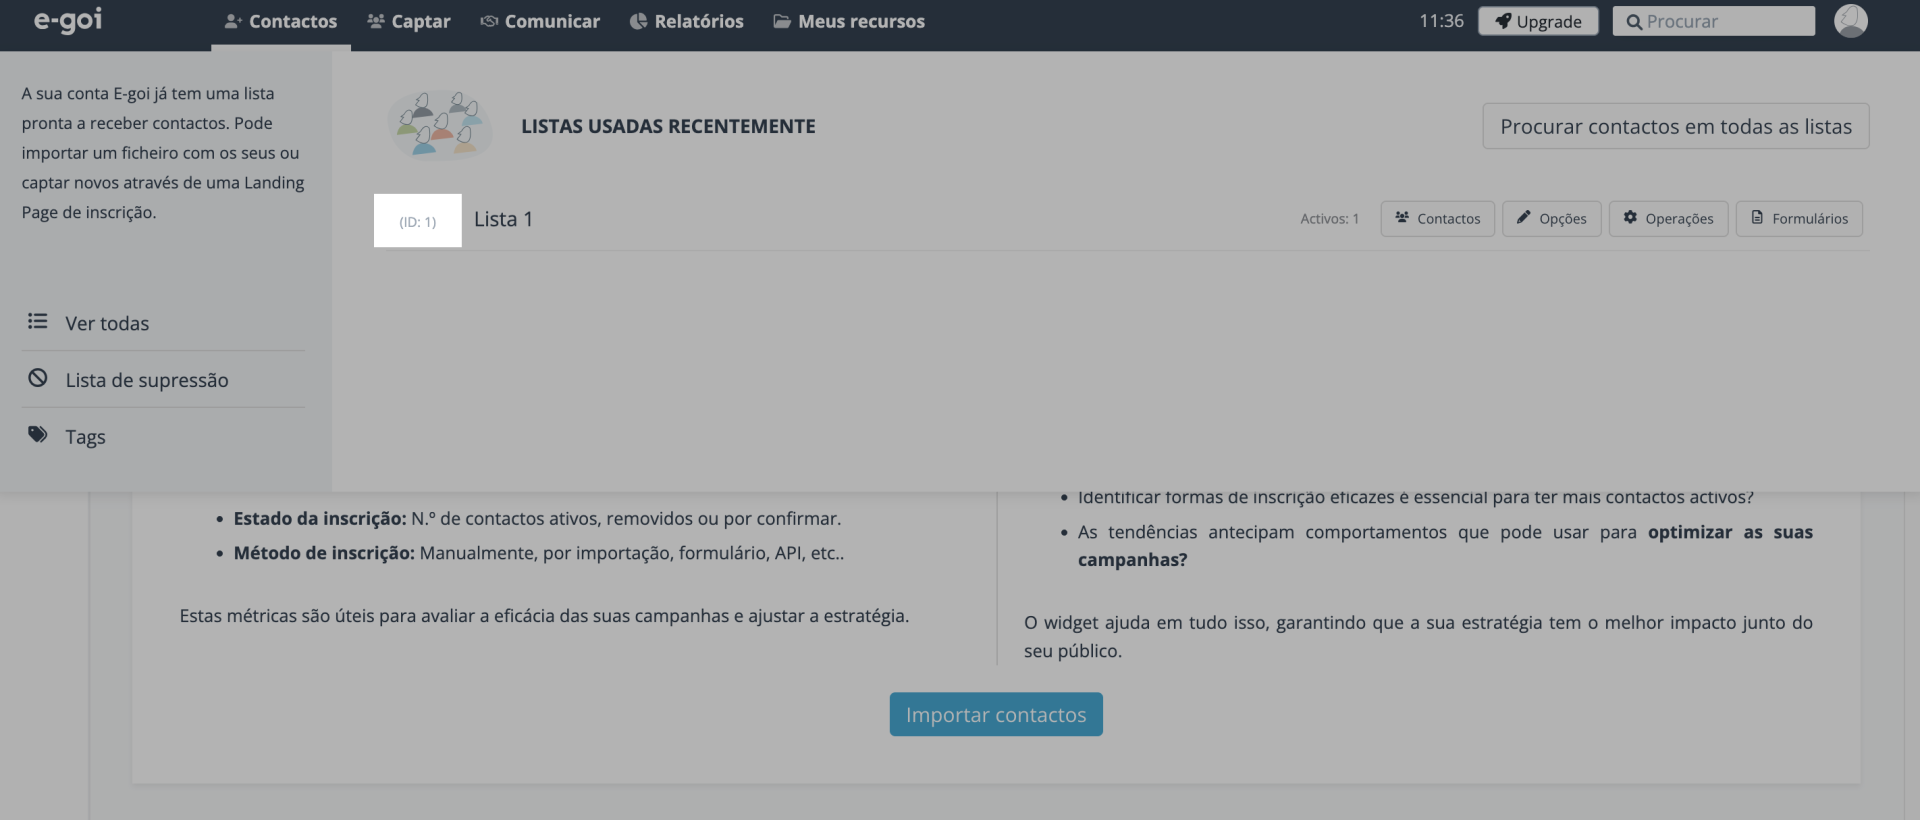Open the Contactos menu
The height and width of the screenshot is (820, 1920).
click(x=281, y=21)
